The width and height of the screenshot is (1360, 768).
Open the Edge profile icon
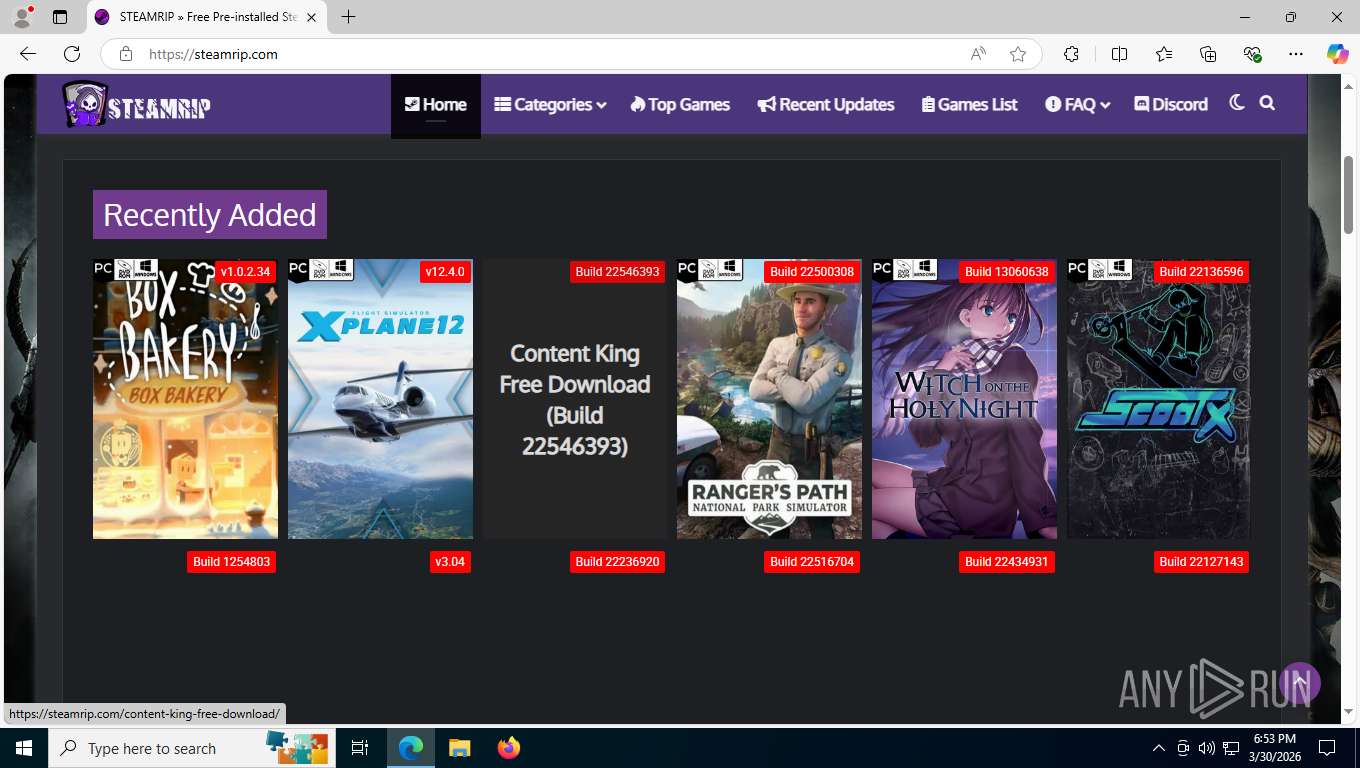tap(22, 17)
